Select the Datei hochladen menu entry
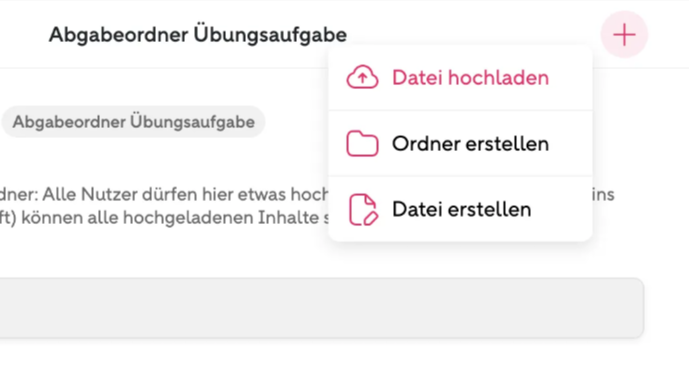Image resolution: width=689 pixels, height=376 pixels. point(460,78)
